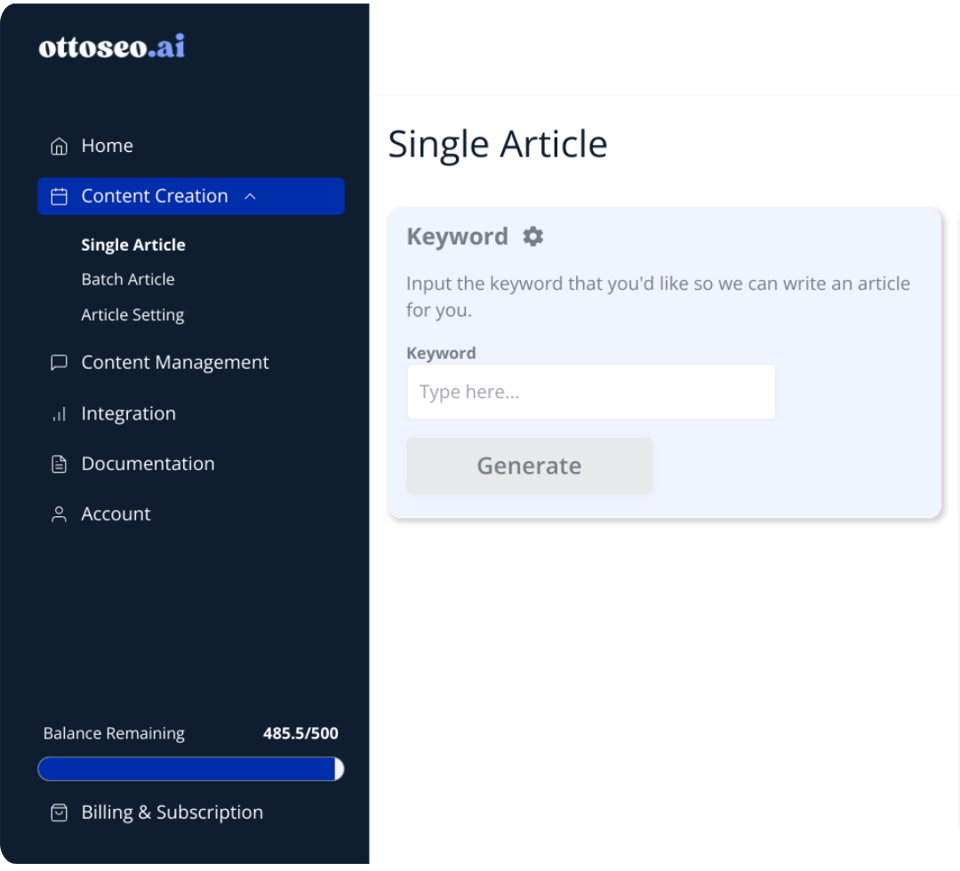Screen dimensions: 960x871
Task: Click the Integration bar chart icon
Action: pos(59,414)
